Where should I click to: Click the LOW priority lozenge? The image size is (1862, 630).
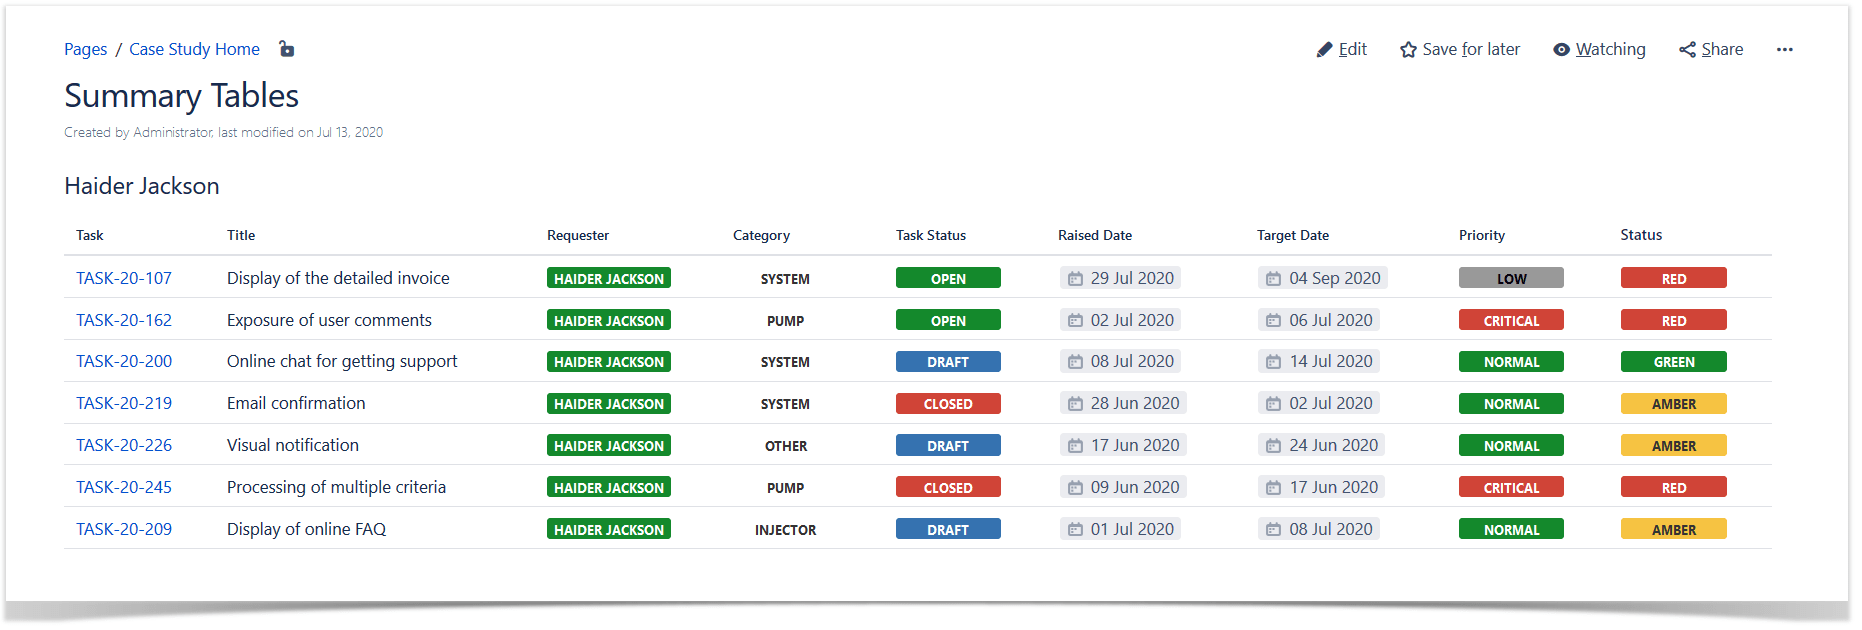1511,278
